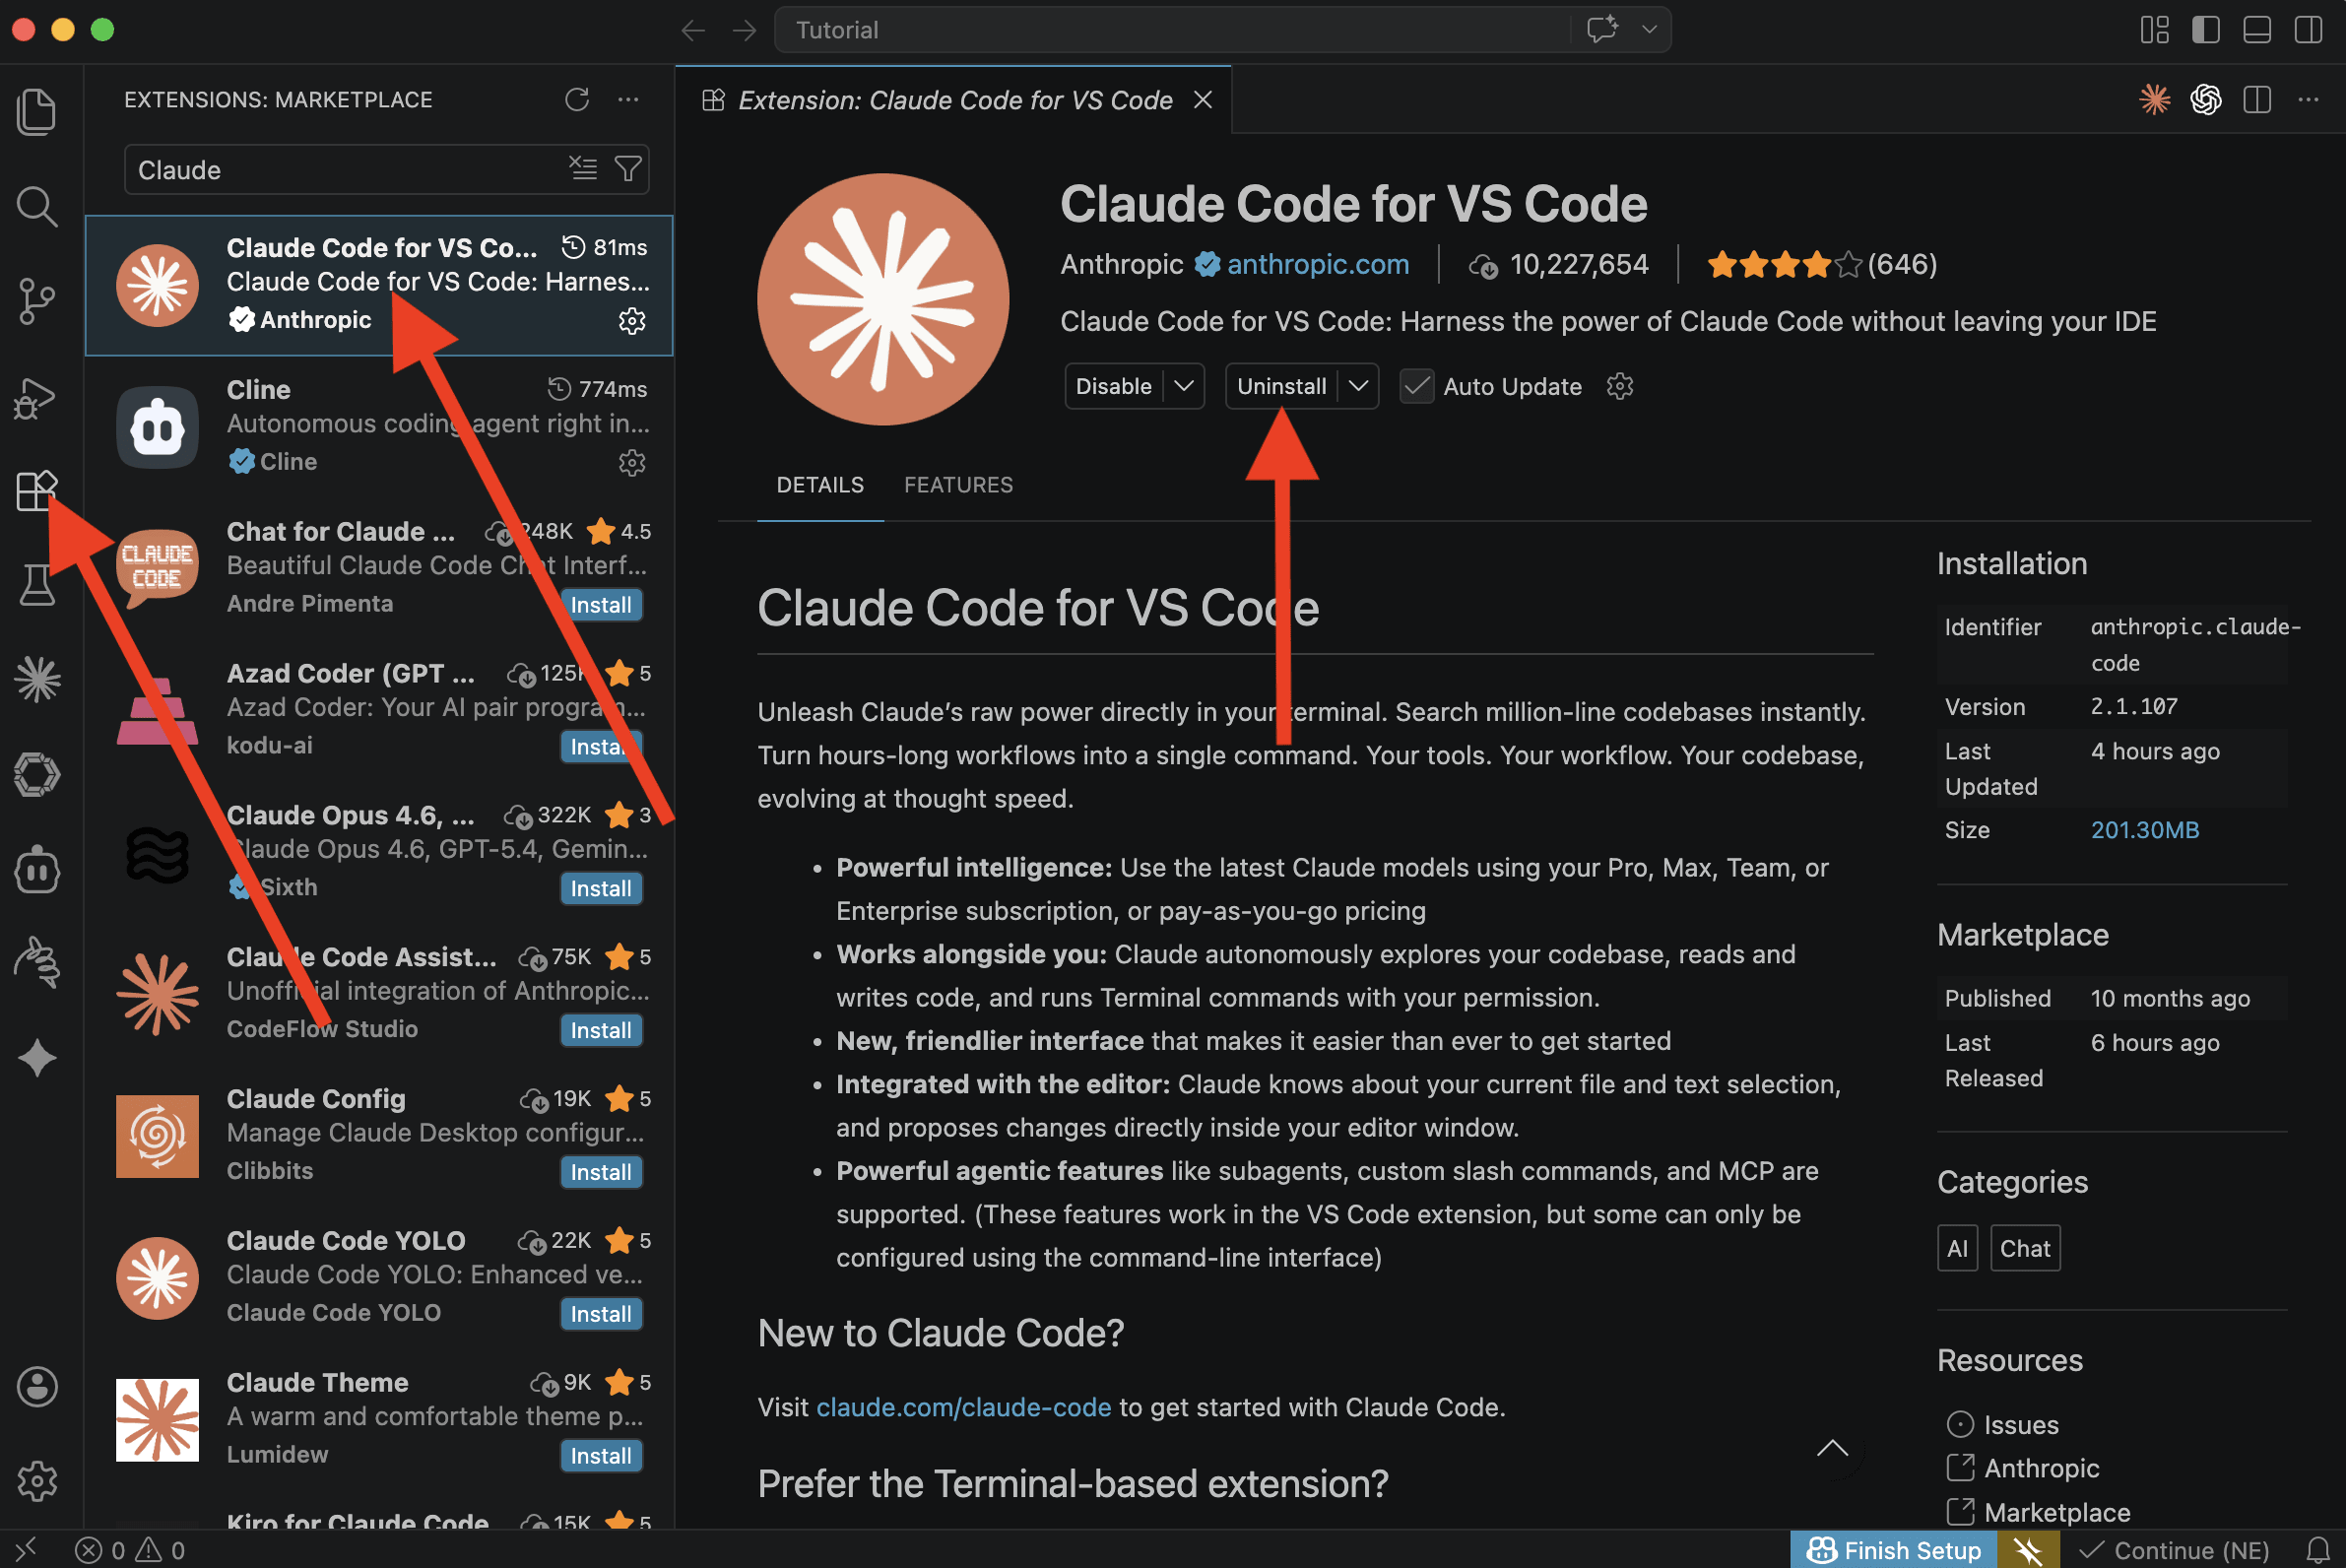
Task: Expand the Disable button dropdown arrow
Action: click(1184, 386)
